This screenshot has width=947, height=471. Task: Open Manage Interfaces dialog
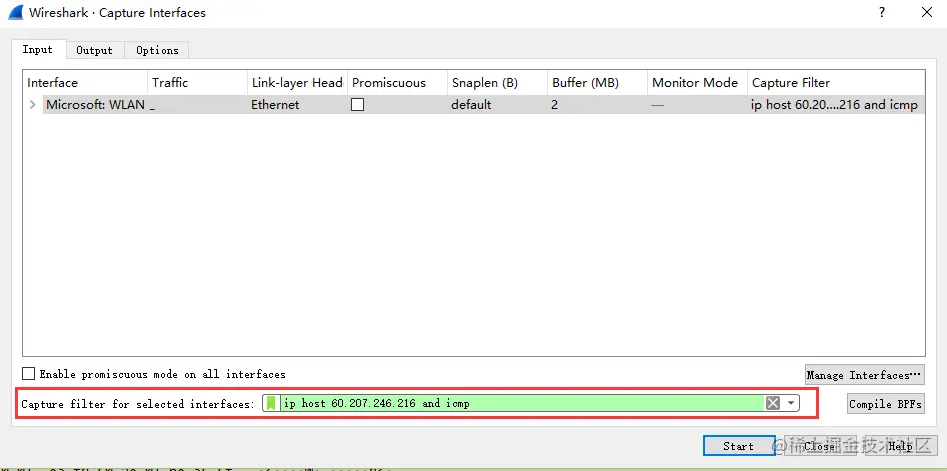click(x=864, y=375)
